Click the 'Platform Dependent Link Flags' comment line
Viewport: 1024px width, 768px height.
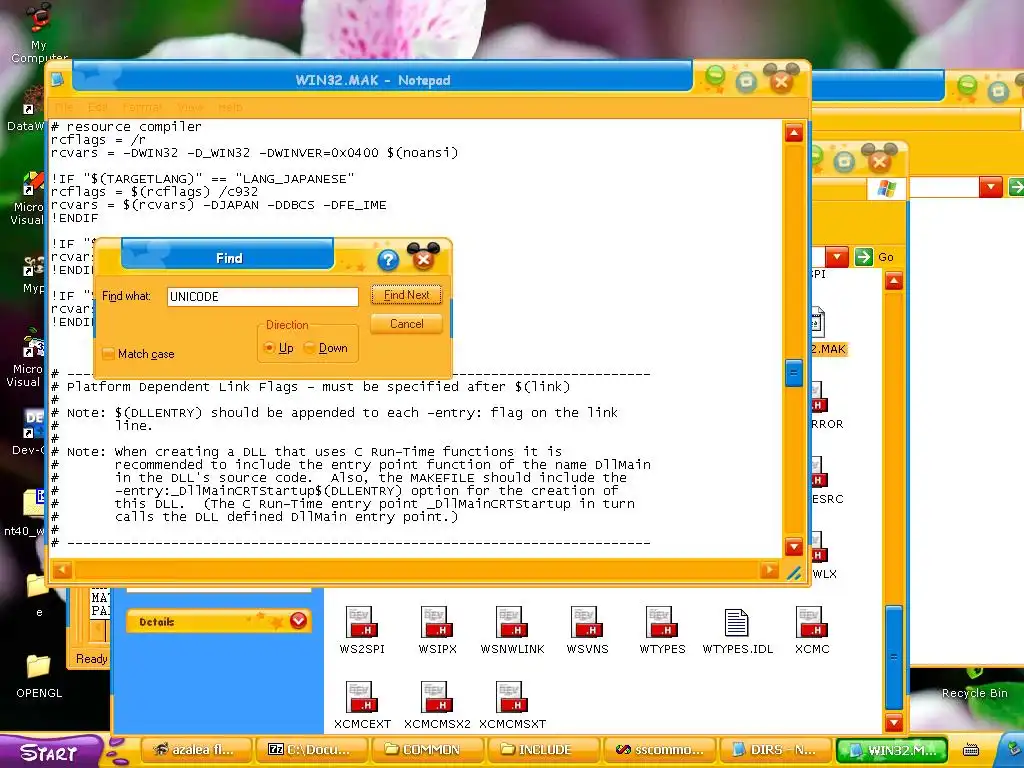point(311,387)
